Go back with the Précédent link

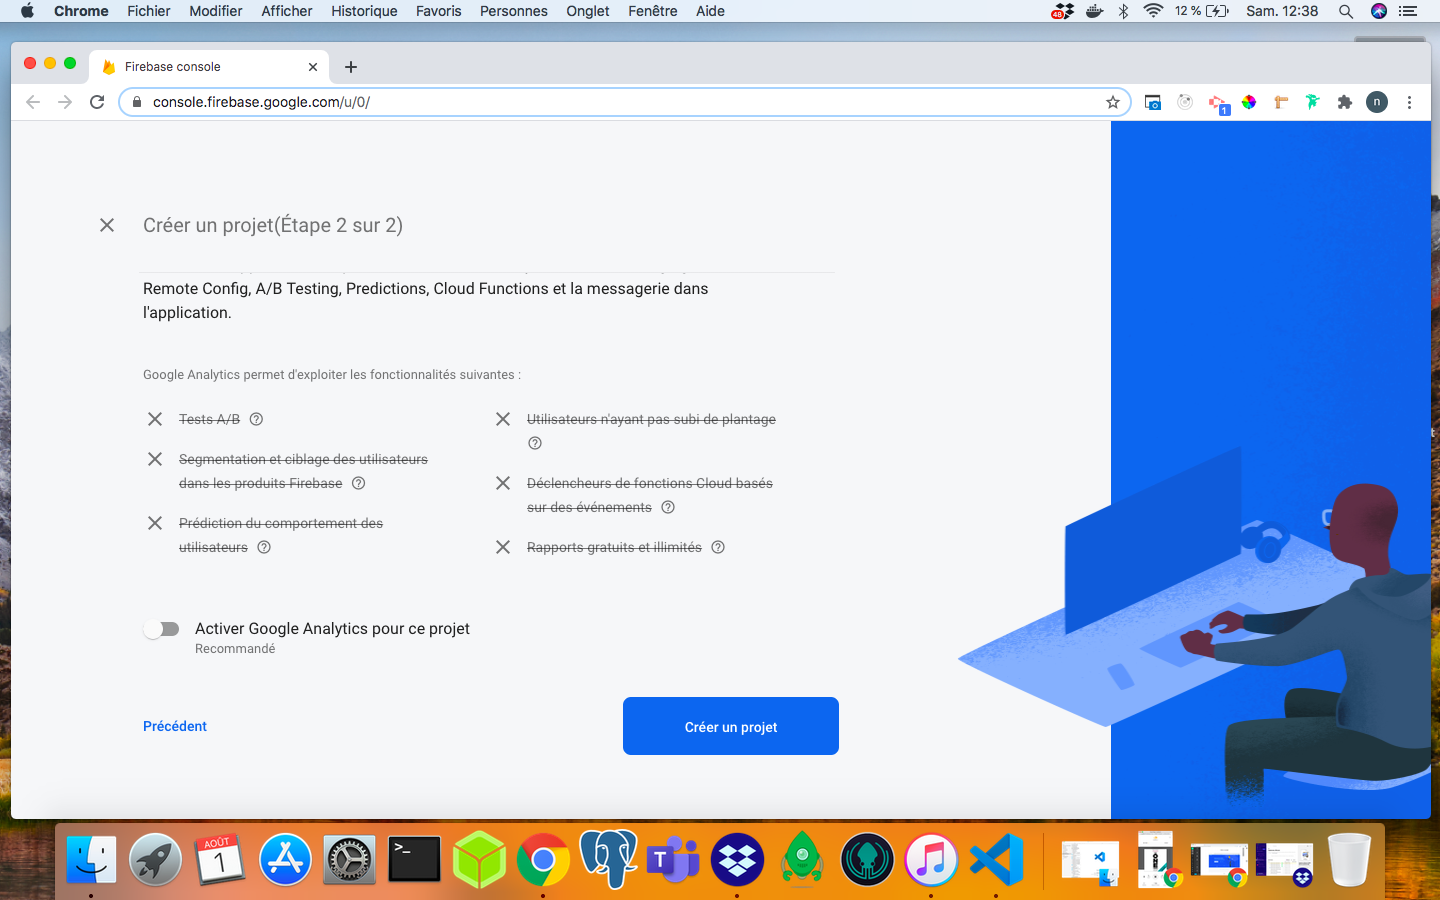pyautogui.click(x=175, y=726)
